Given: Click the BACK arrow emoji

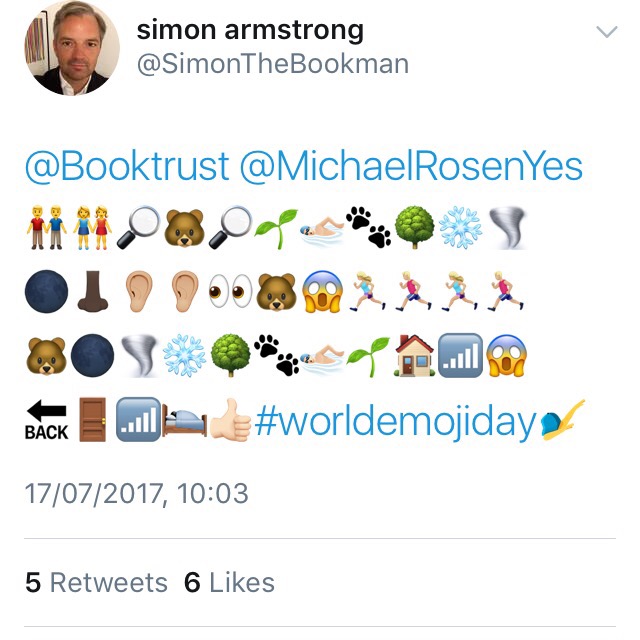Looking at the screenshot, I should (46, 420).
